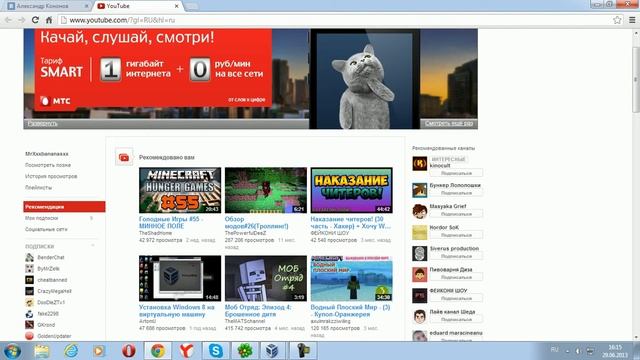Viewport: 640px width, 360px height.
Task: Close the YouTube tab
Action: [176, 6]
